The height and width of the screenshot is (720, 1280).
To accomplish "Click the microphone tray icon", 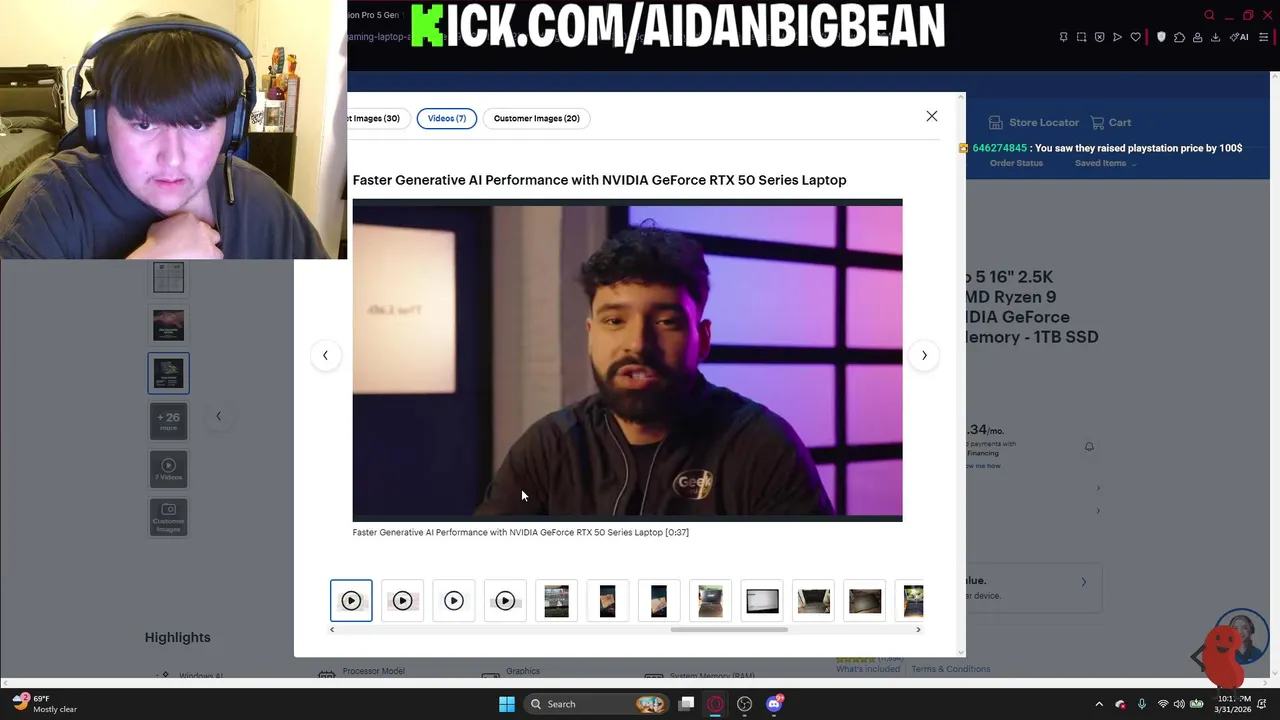I will coord(1141,704).
